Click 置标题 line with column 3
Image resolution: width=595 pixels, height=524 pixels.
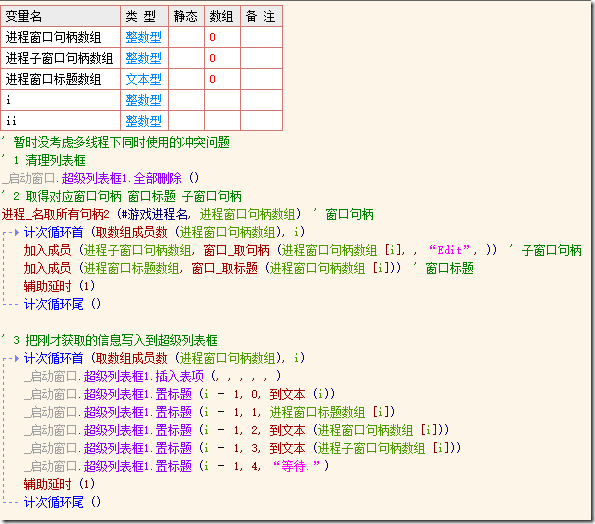pyautogui.click(x=242, y=448)
